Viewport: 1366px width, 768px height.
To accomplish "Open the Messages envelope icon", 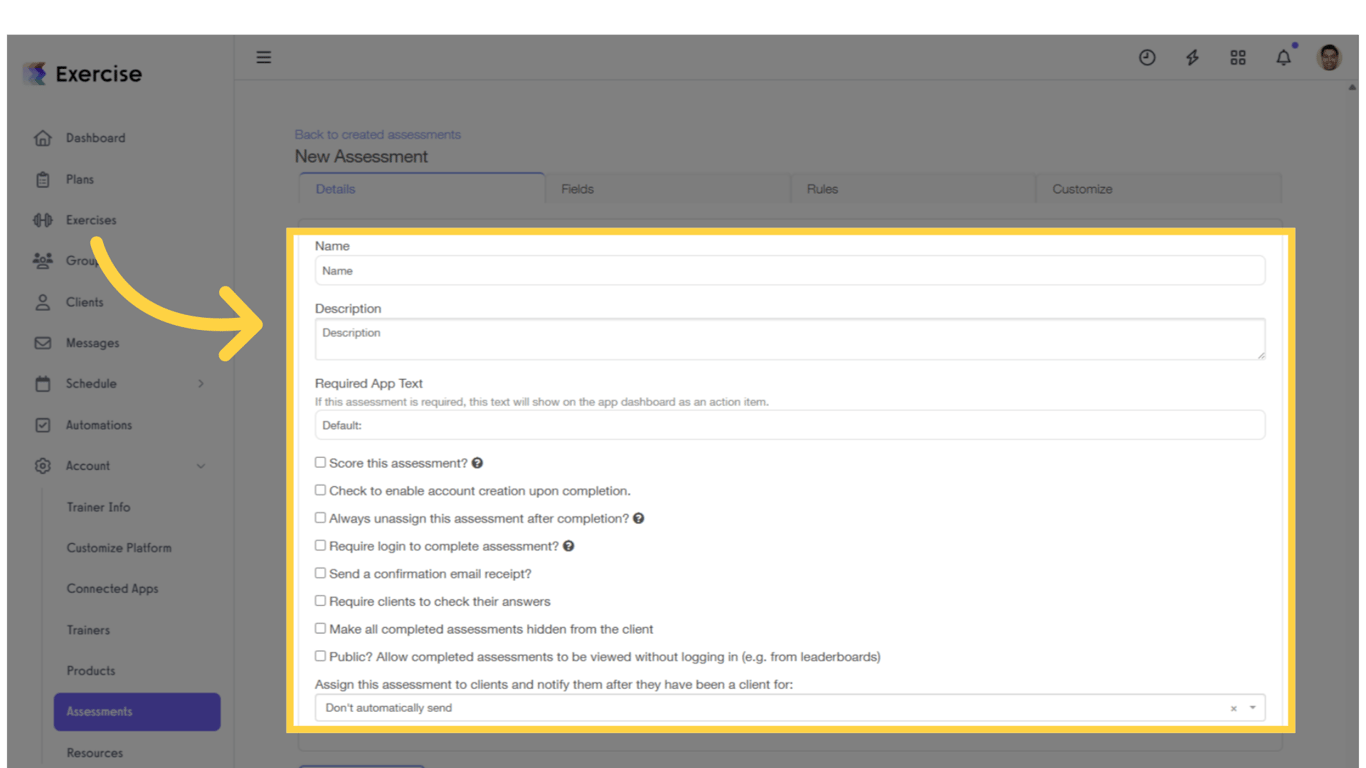I will (x=43, y=342).
